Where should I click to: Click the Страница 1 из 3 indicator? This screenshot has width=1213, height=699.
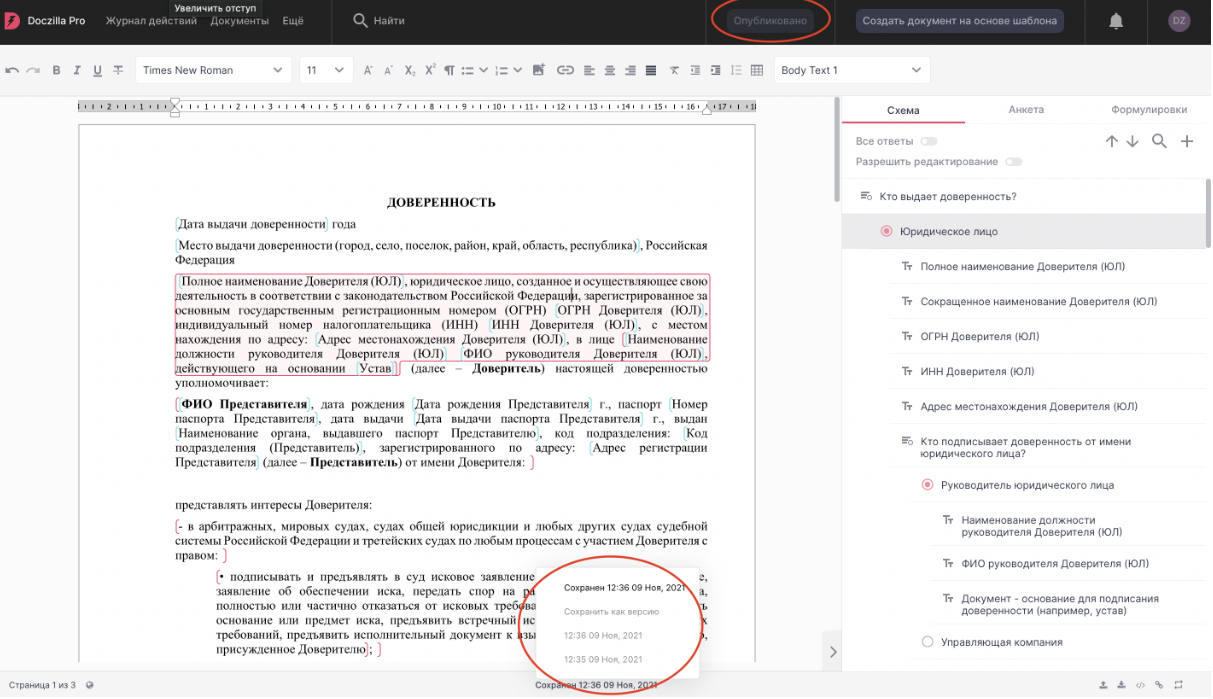point(41,685)
